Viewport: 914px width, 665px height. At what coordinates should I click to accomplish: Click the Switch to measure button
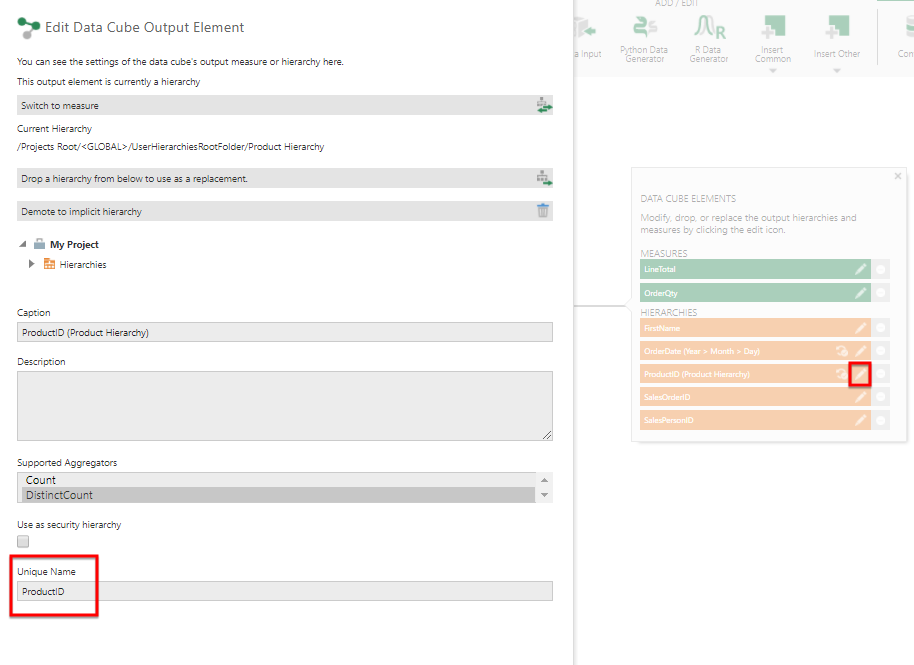click(x=270, y=105)
